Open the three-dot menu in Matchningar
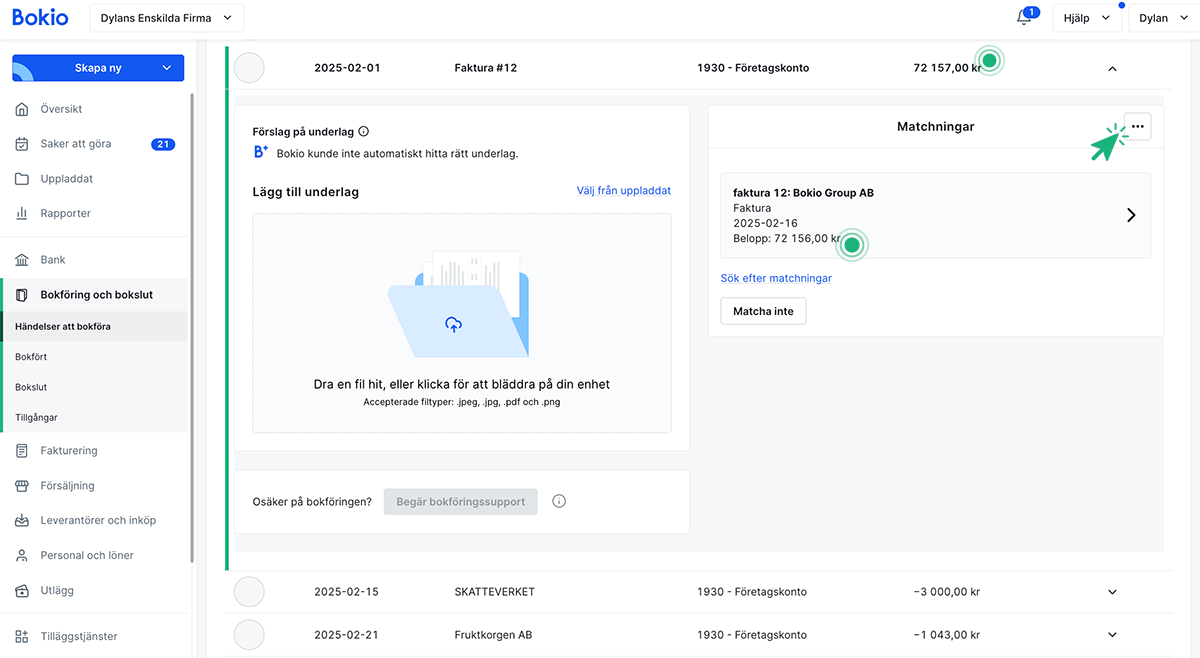The image size is (1200, 658). click(1137, 126)
